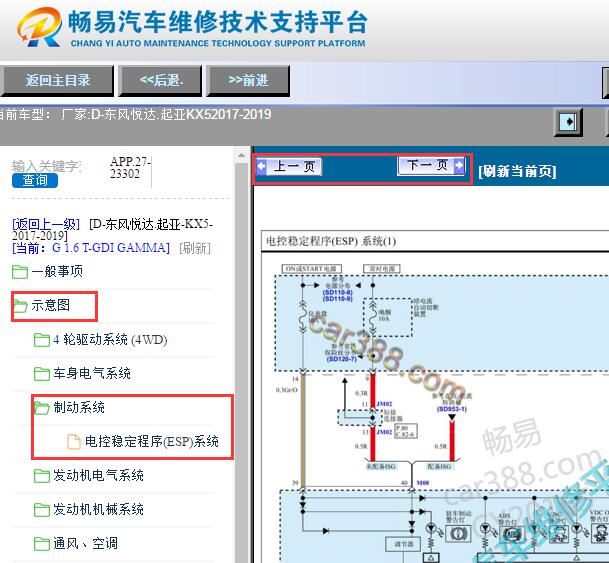Click the 调节器 box in diagram
Viewport: 609px width, 563px height.
point(404,544)
